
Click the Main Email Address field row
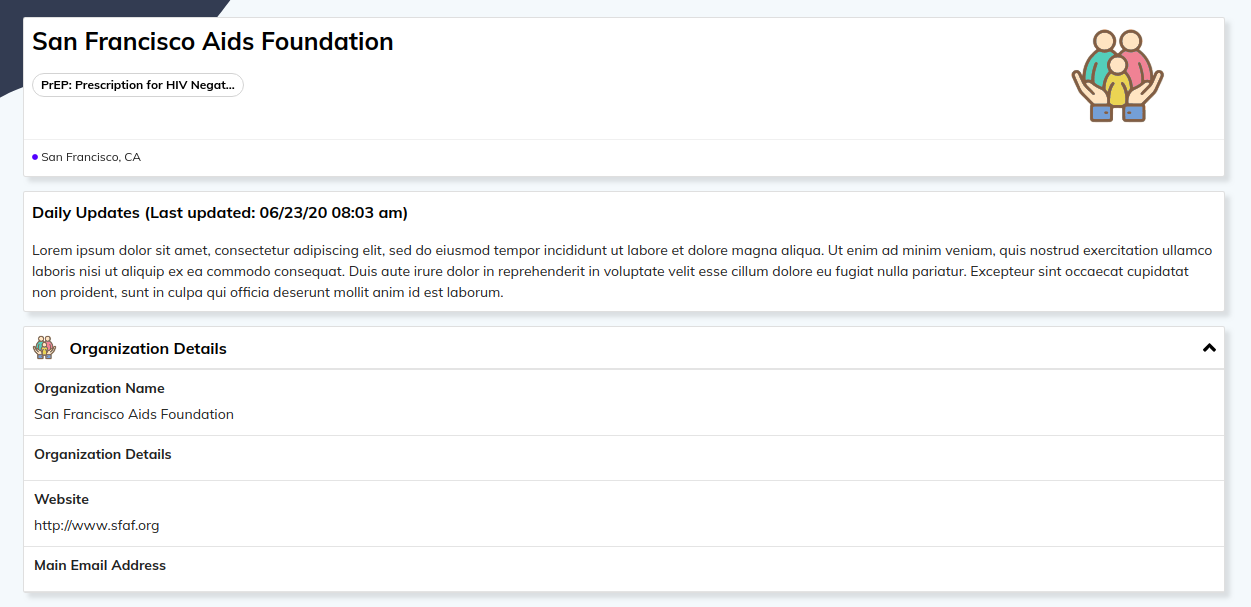pyautogui.click(x=100, y=565)
